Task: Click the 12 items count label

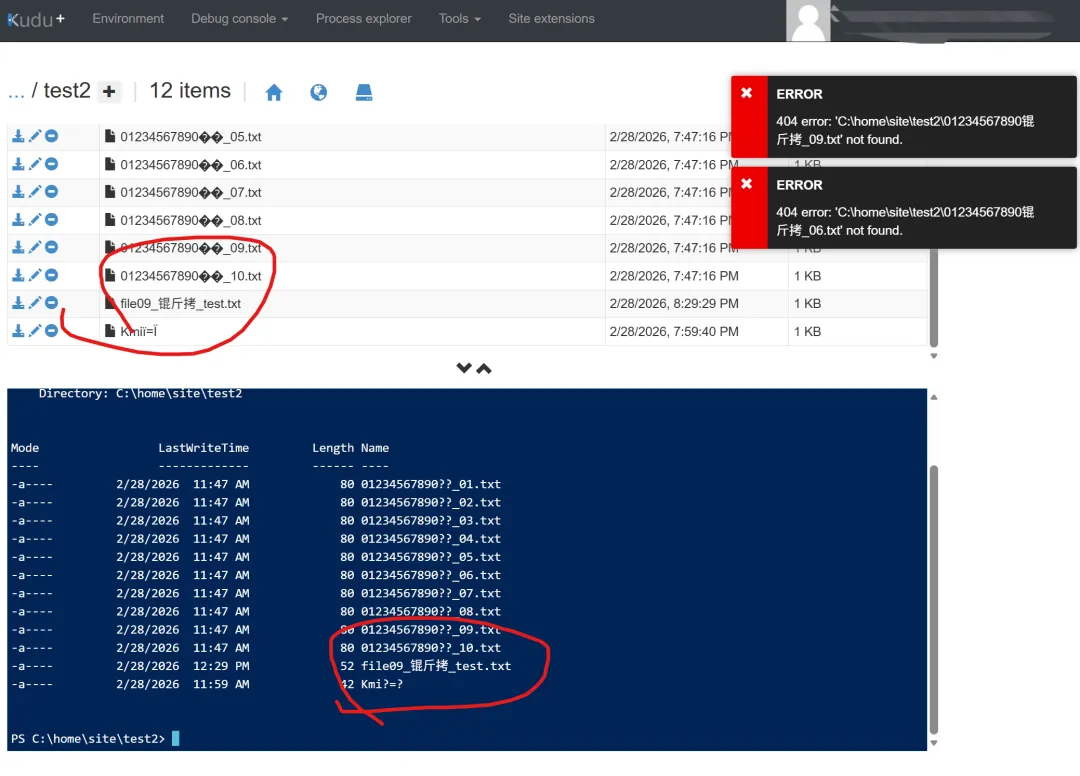Action: [190, 91]
